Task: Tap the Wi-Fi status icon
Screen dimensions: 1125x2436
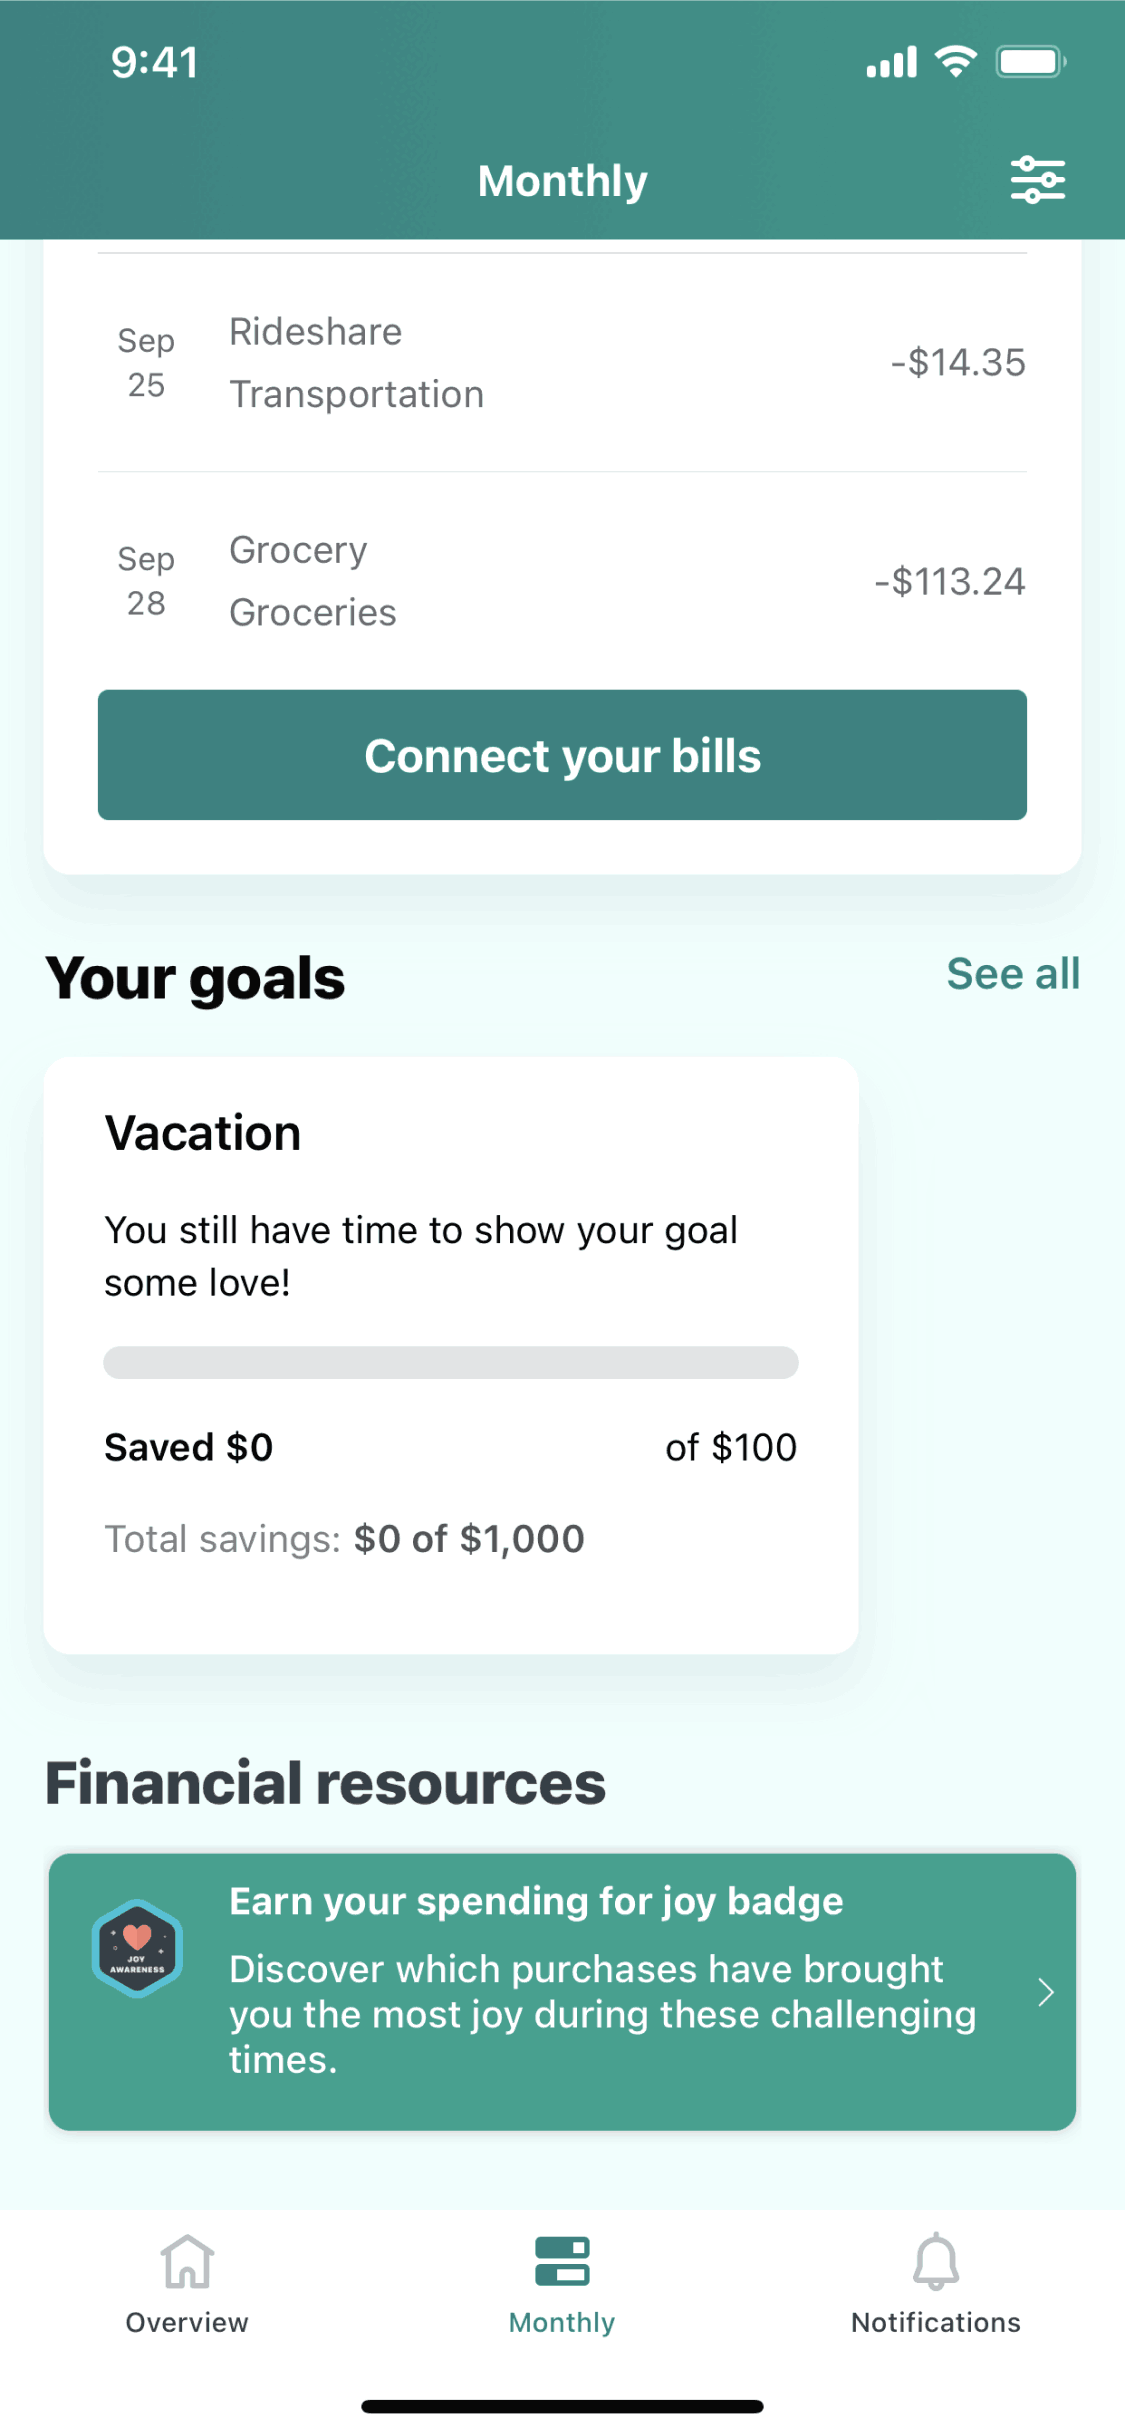Action: tap(956, 62)
